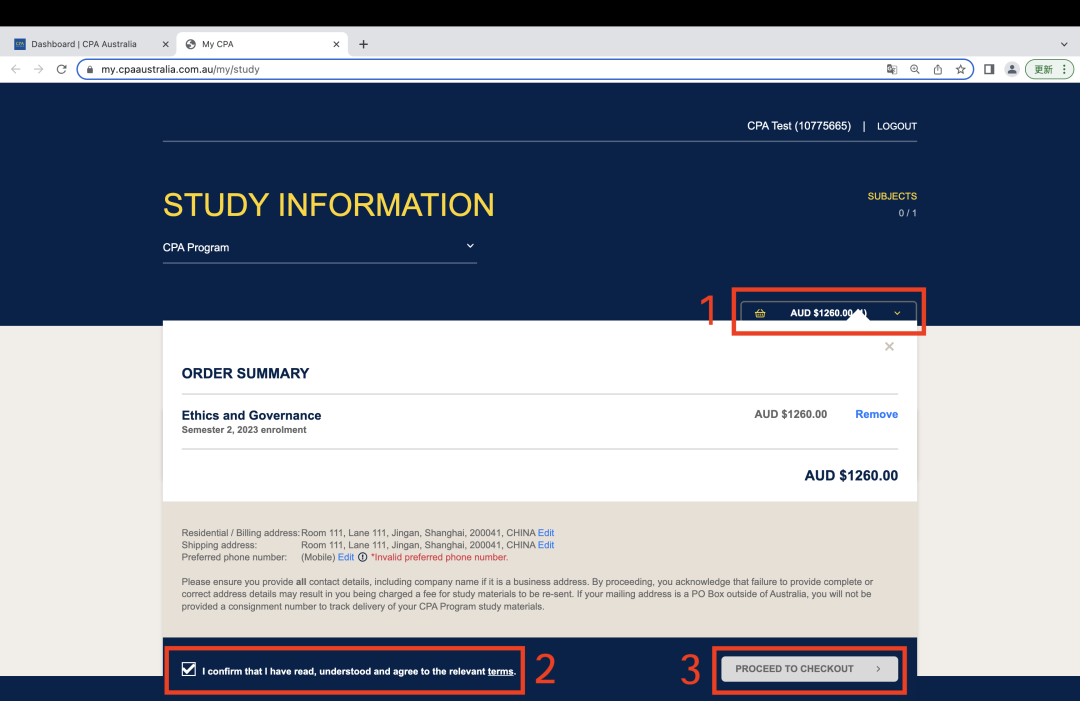Image resolution: width=1080 pixels, height=701 pixels.
Task: Click the address bar URL field
Action: 480,69
